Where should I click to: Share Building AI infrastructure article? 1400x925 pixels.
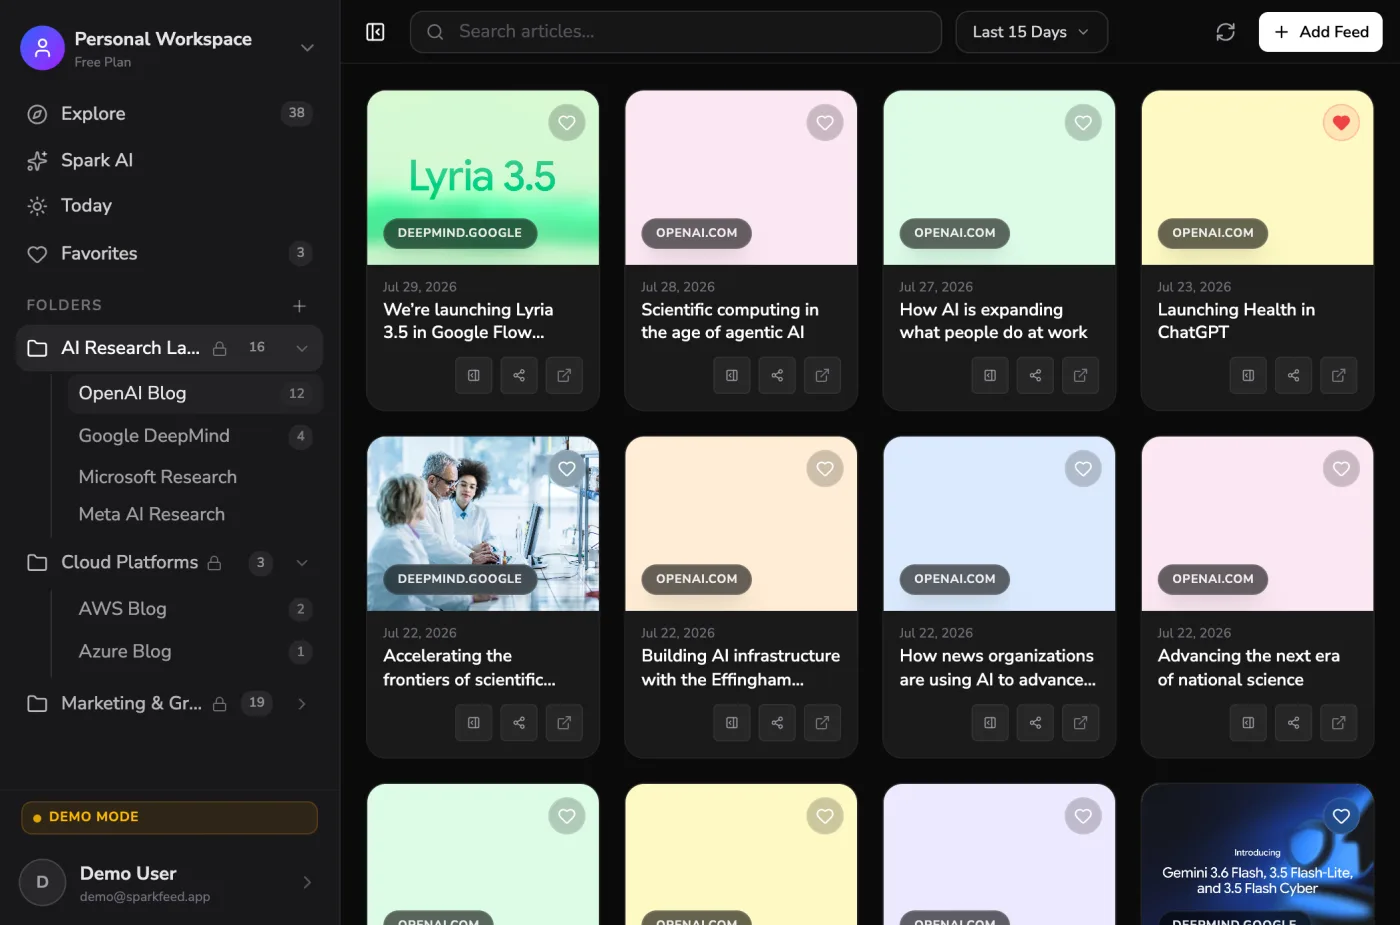[x=777, y=722]
